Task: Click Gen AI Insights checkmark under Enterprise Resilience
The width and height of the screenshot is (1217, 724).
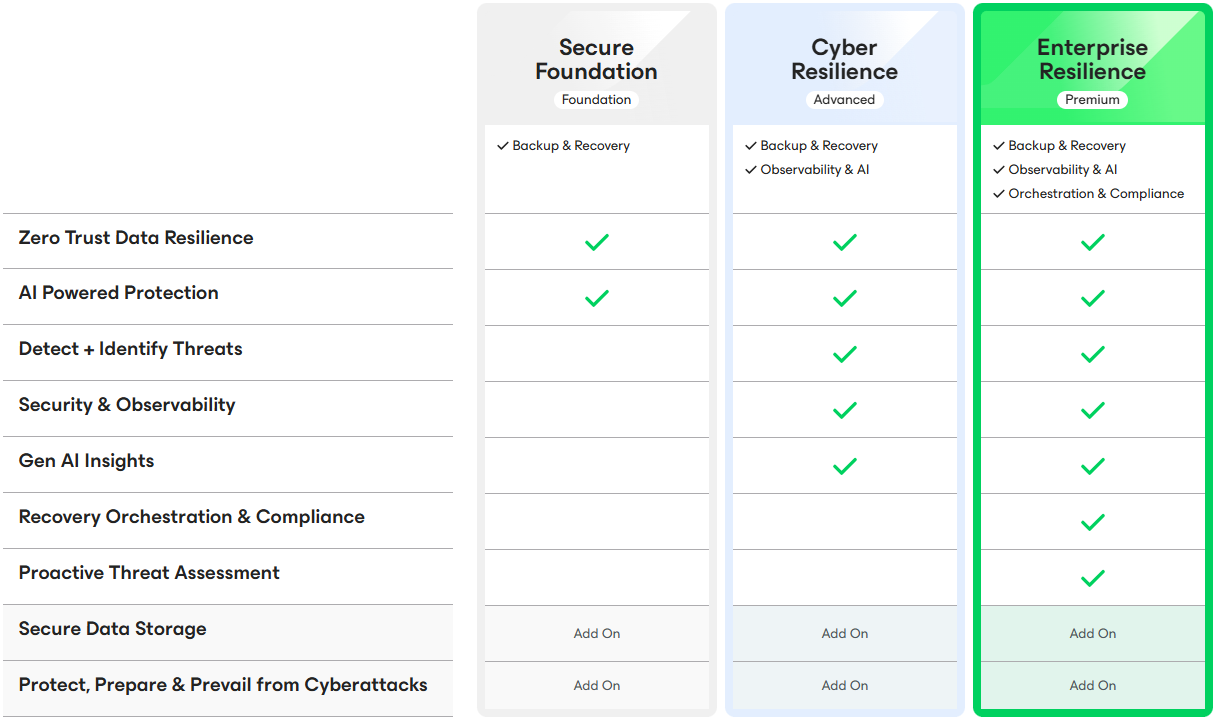Action: point(1093,466)
